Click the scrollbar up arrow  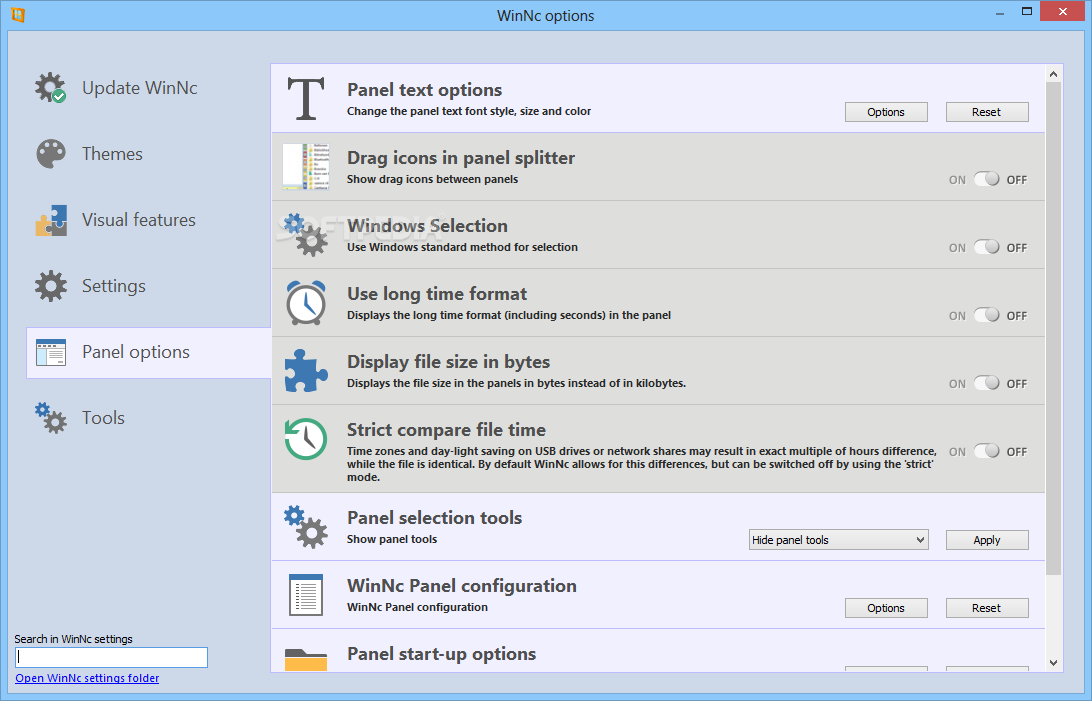tap(1053, 74)
